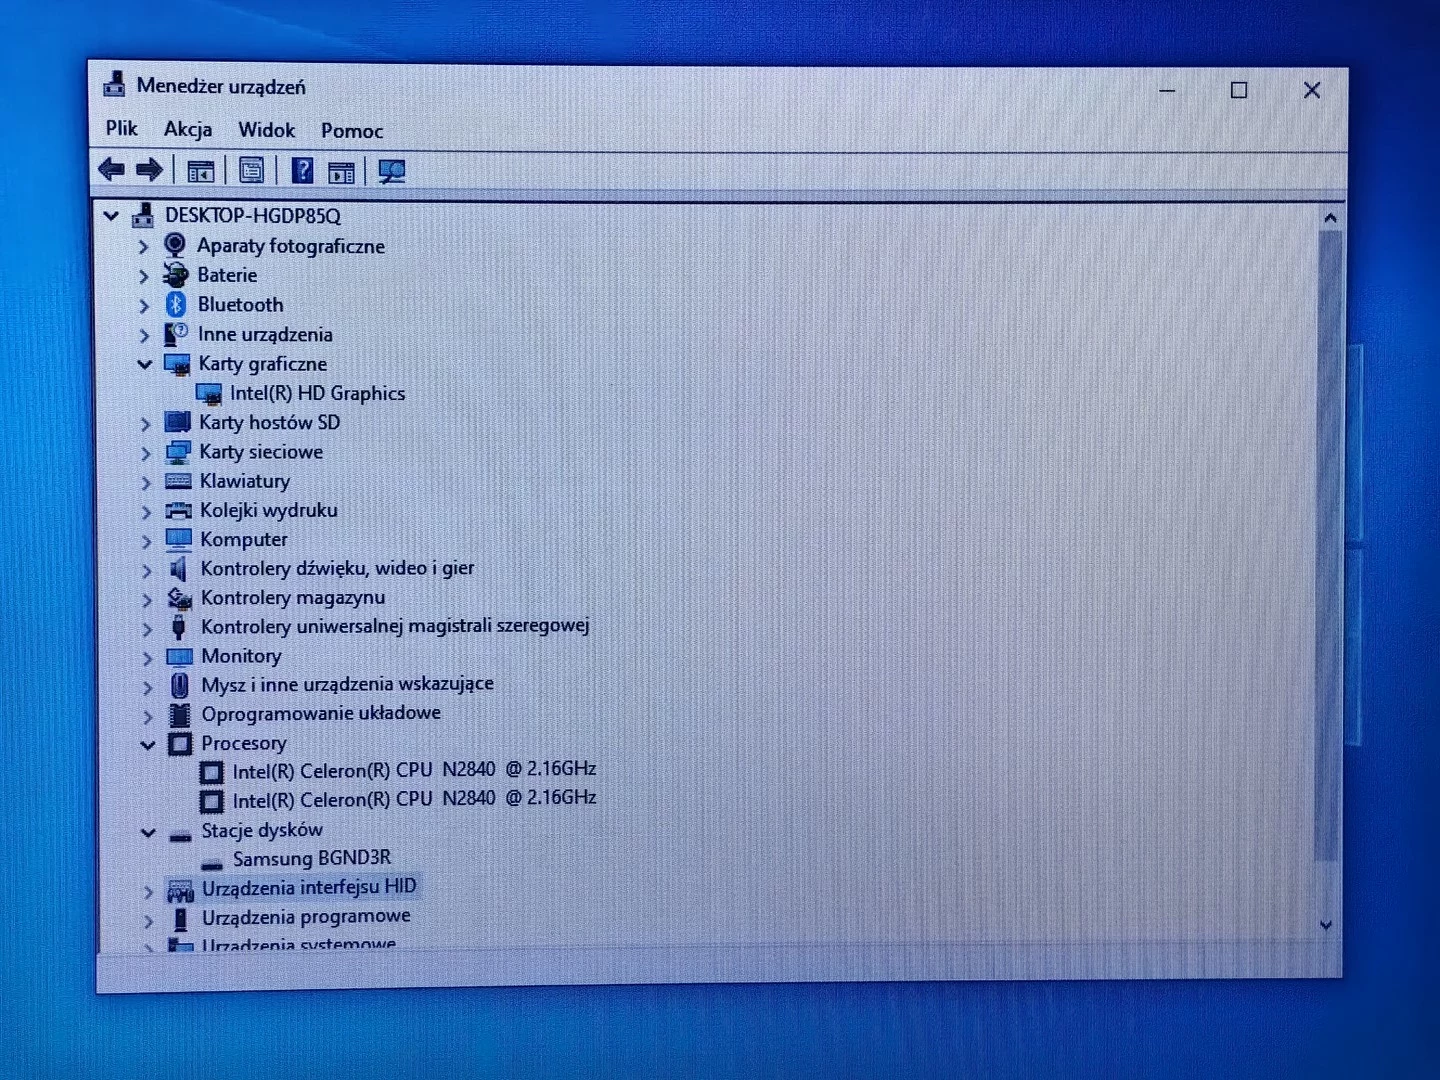Open the Plik menu
Screen dimensions: 1440x1080
pyautogui.click(x=122, y=129)
